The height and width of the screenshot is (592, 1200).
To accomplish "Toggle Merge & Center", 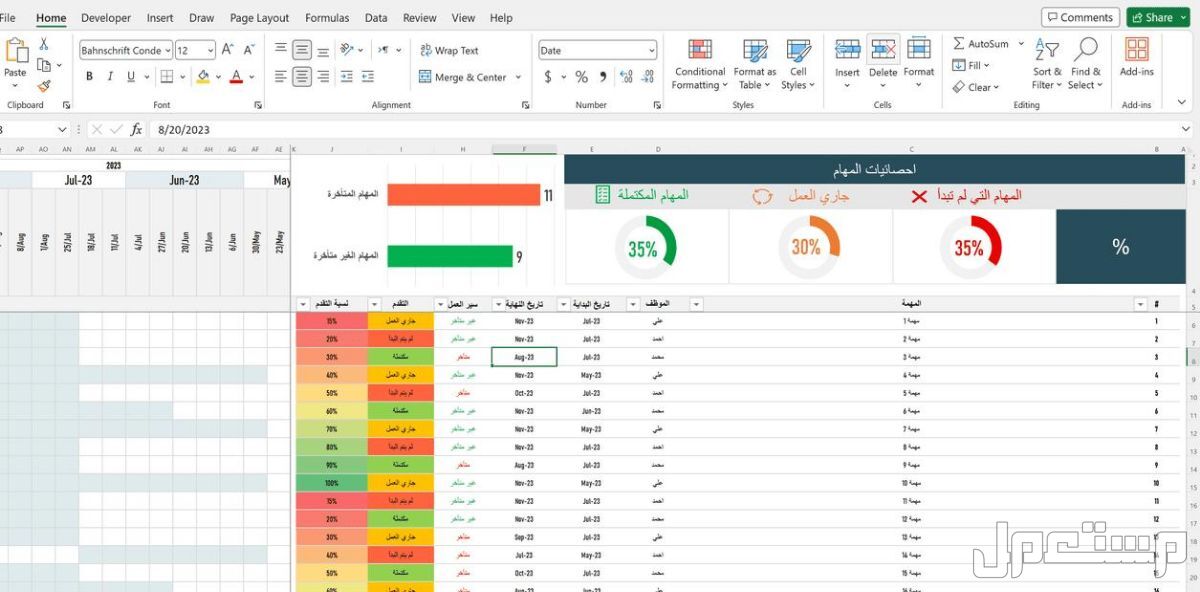I will (x=462, y=77).
